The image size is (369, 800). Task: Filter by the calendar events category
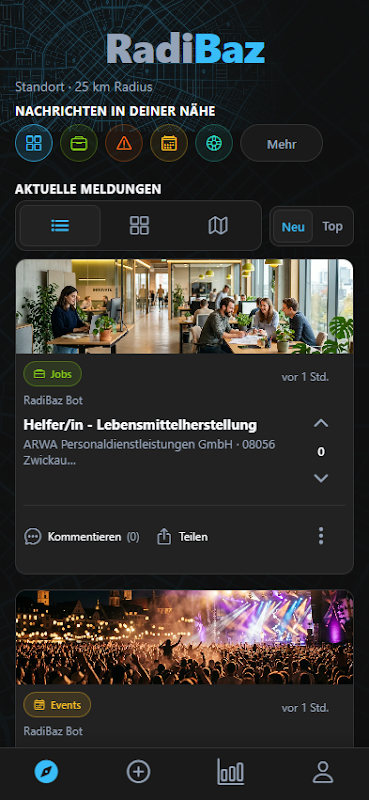[x=169, y=143]
